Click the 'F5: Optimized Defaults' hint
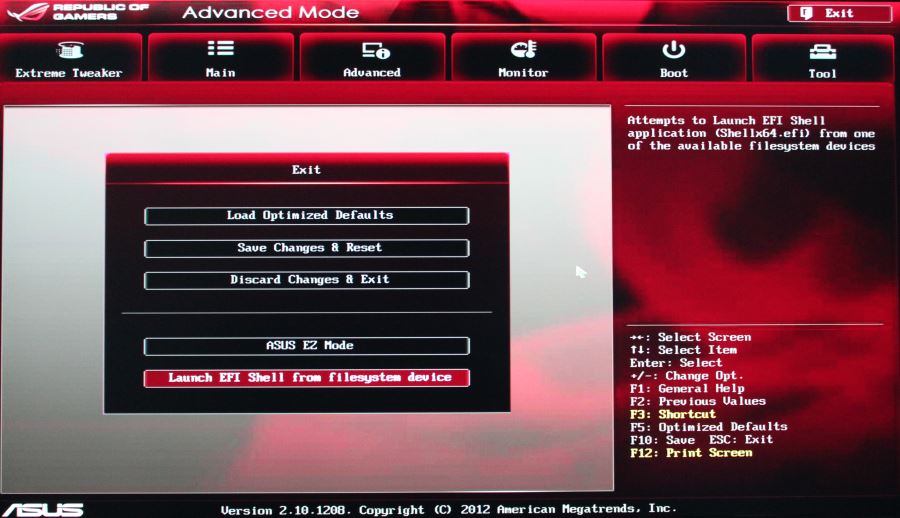Screen dimensions: 900x518 coord(708,427)
